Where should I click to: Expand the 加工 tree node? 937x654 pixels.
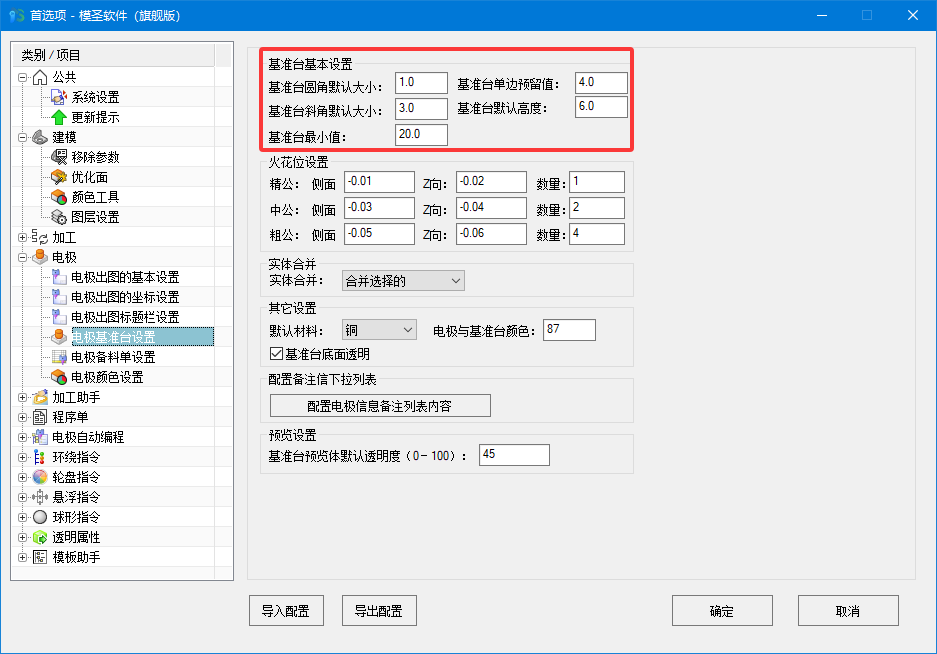pyautogui.click(x=23, y=237)
